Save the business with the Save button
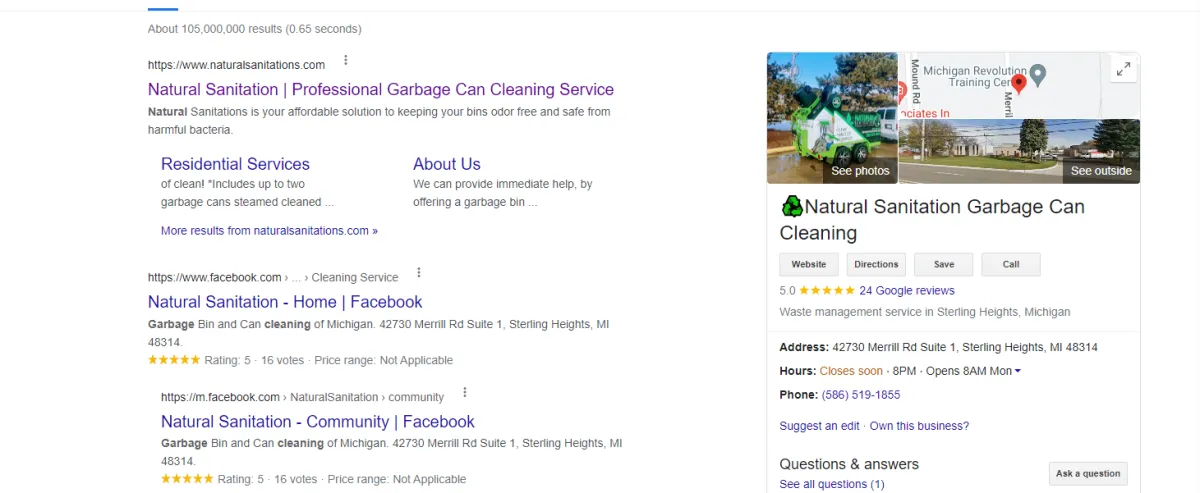This screenshot has width=1200, height=493. click(944, 264)
